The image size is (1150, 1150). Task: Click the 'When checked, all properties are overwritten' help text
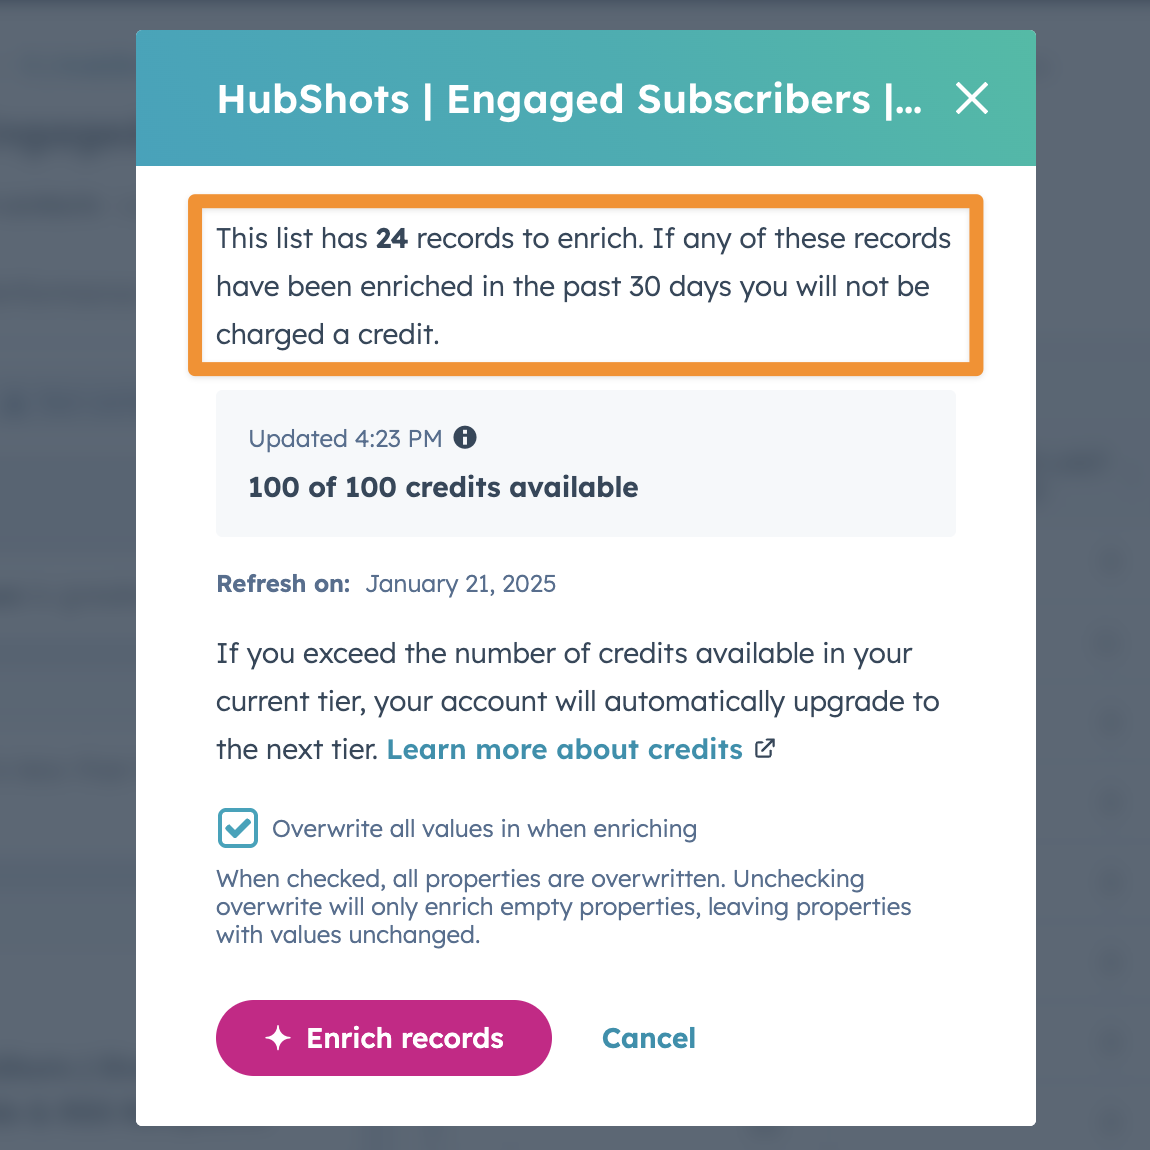(x=563, y=907)
